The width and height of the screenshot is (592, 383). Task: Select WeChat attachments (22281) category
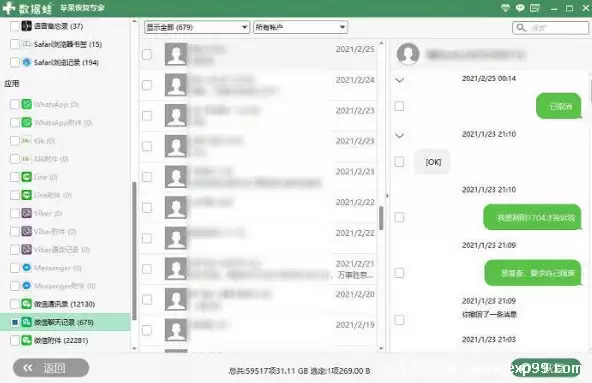click(x=61, y=340)
